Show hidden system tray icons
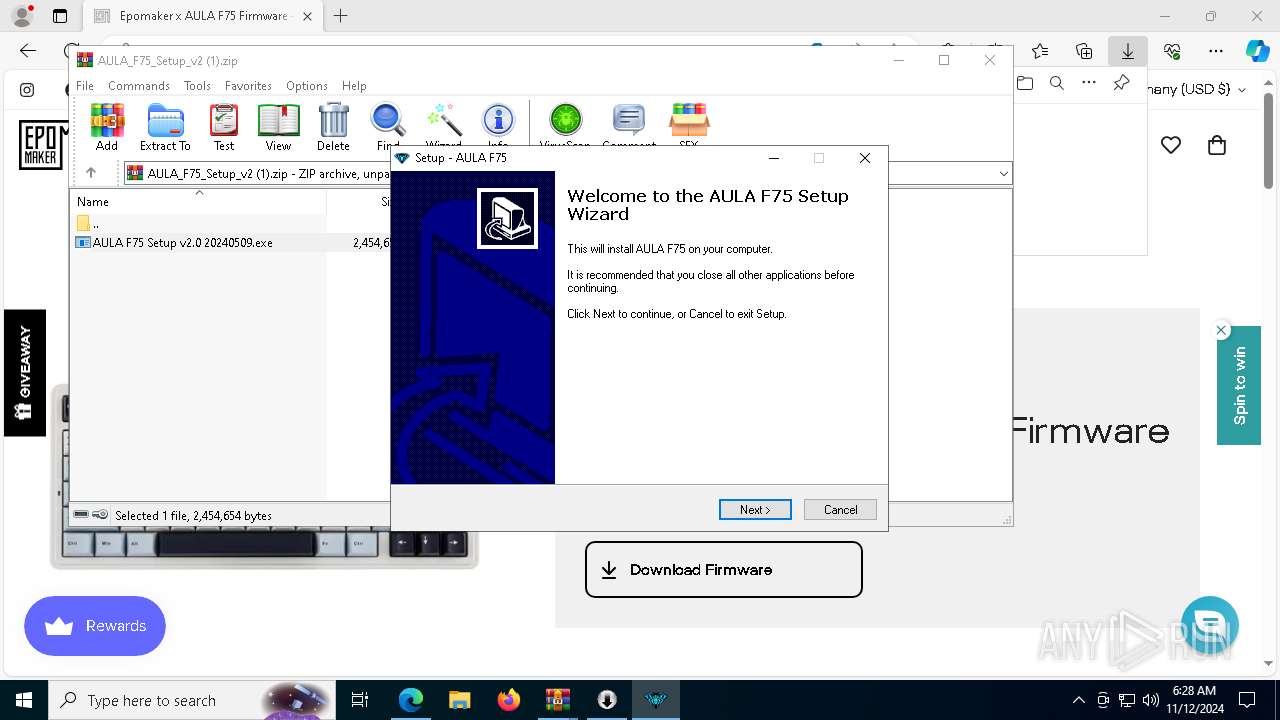The image size is (1280, 720). point(1078,700)
